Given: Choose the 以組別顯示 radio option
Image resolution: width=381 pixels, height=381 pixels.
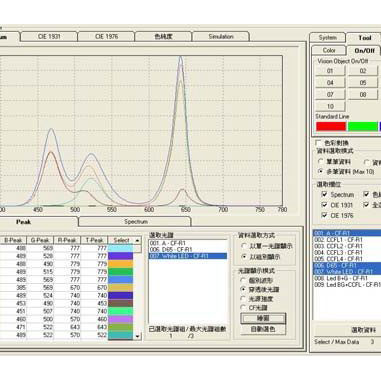Looking at the screenshot, I should click(x=244, y=257).
